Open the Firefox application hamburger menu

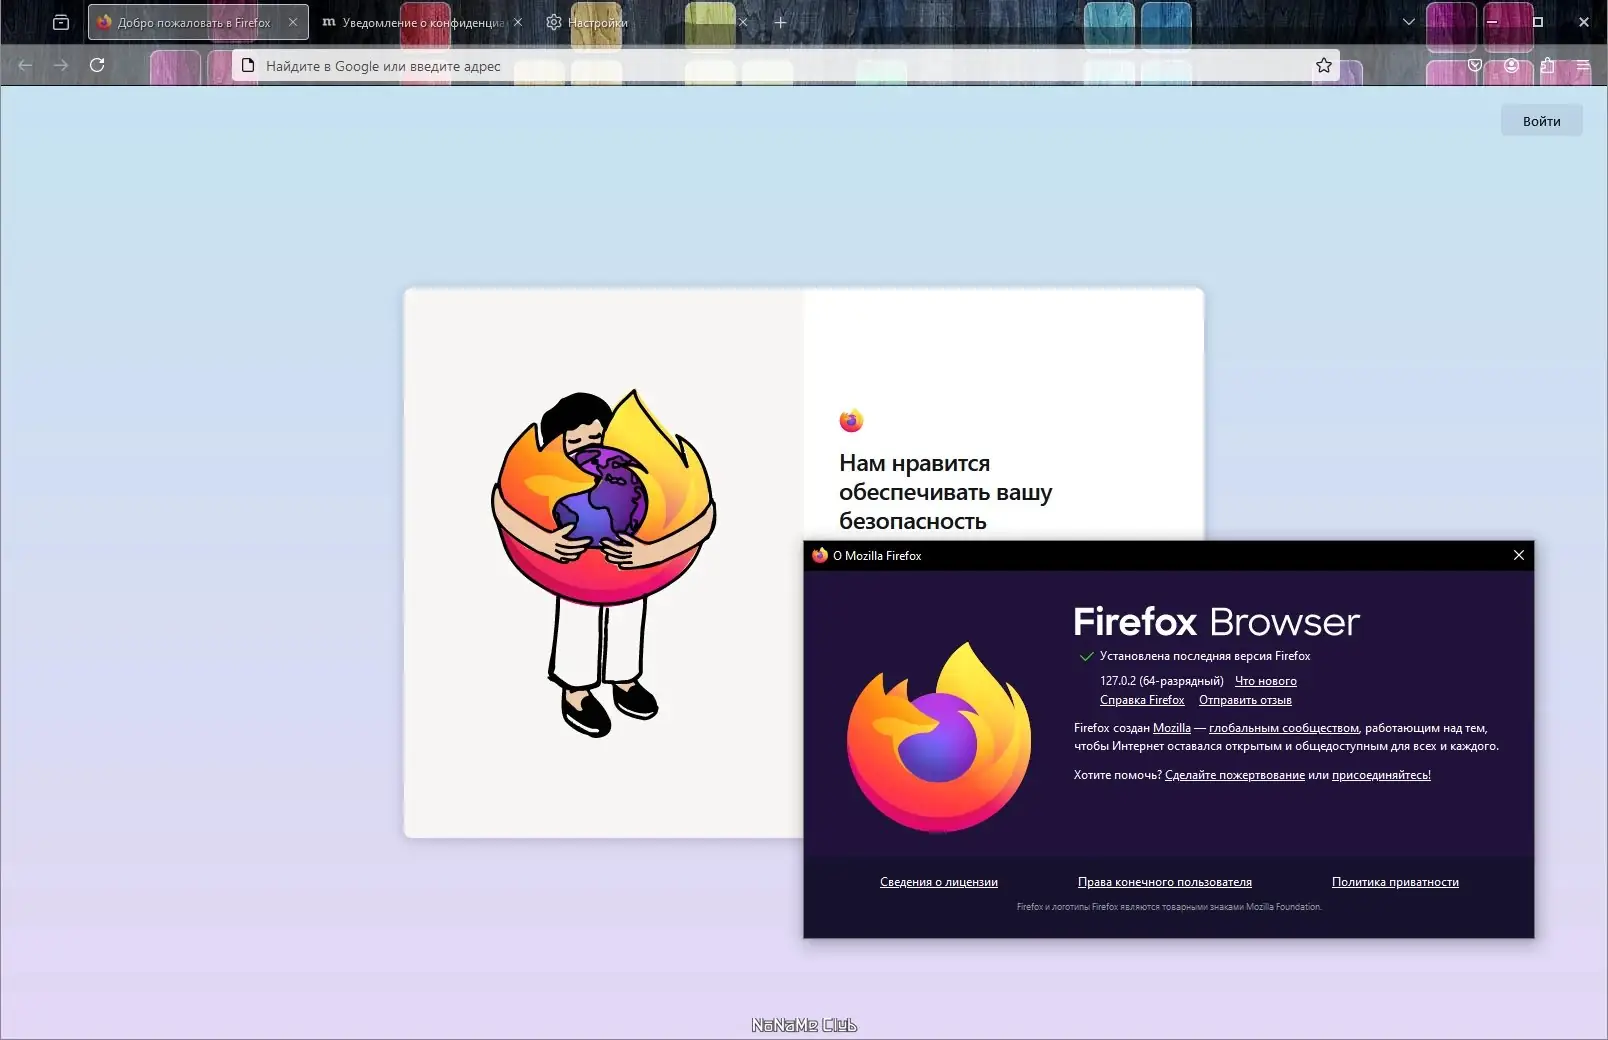(x=1583, y=65)
